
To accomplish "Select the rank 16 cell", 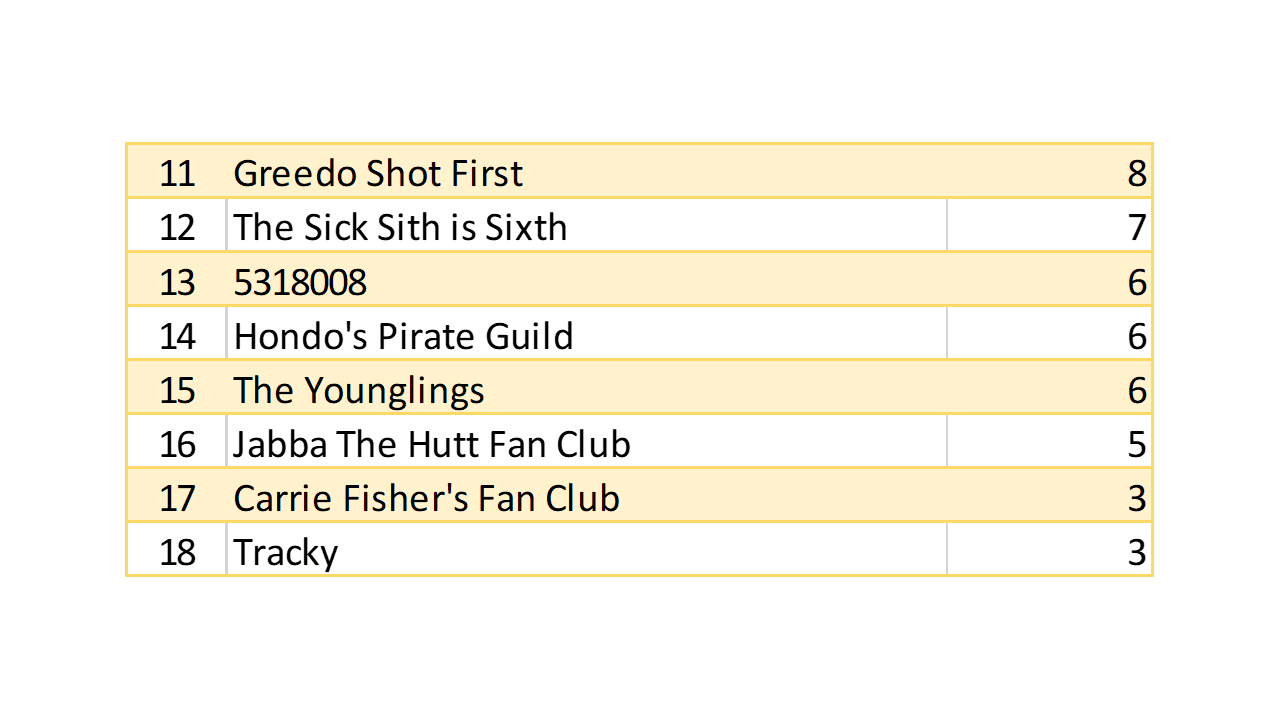I will (x=177, y=443).
